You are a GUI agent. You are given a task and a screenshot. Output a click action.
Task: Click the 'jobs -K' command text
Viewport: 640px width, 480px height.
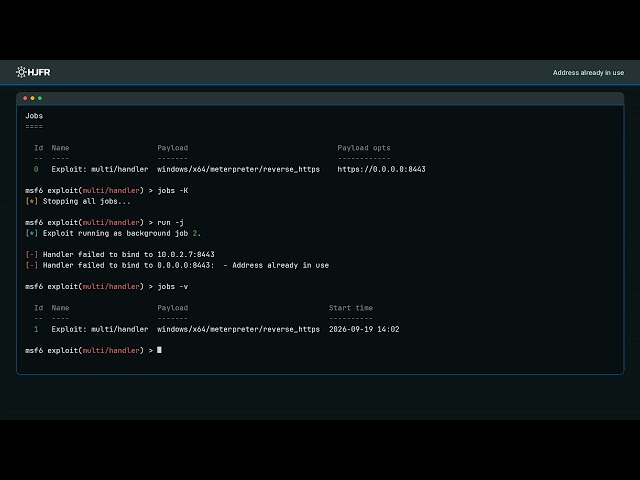(173, 191)
